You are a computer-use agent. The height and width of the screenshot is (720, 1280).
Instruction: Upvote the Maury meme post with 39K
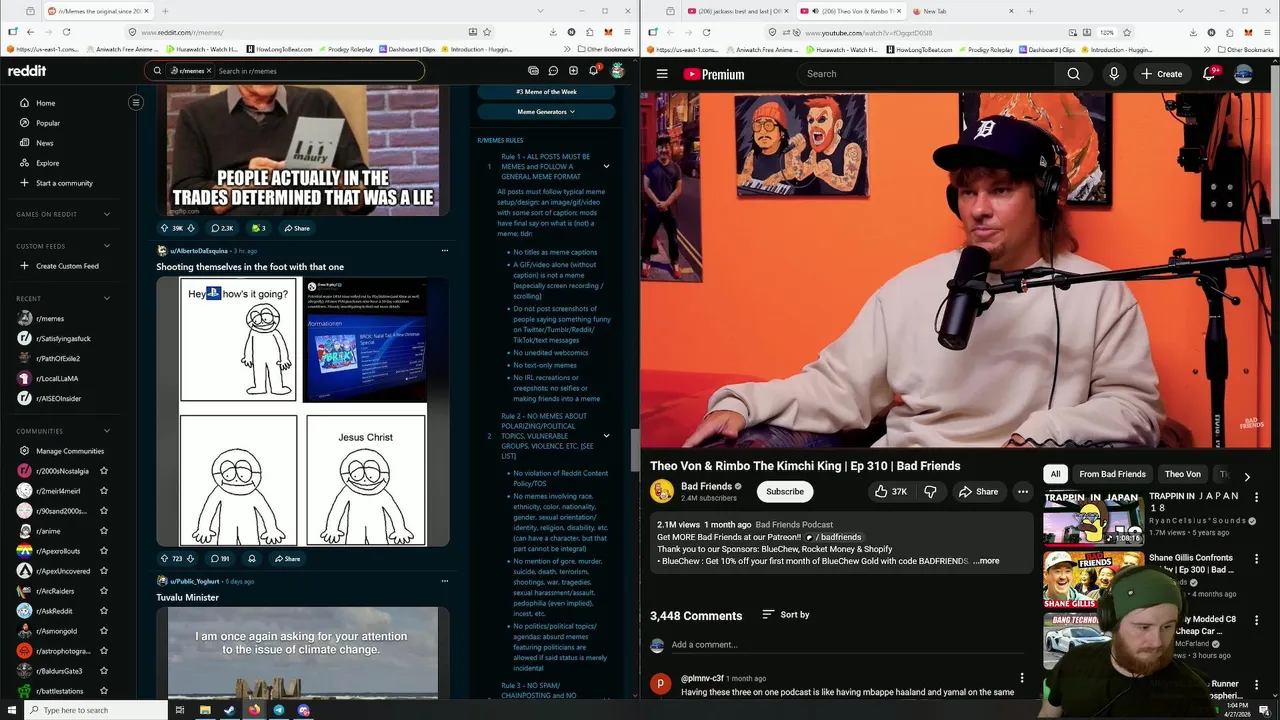pyautogui.click(x=165, y=228)
